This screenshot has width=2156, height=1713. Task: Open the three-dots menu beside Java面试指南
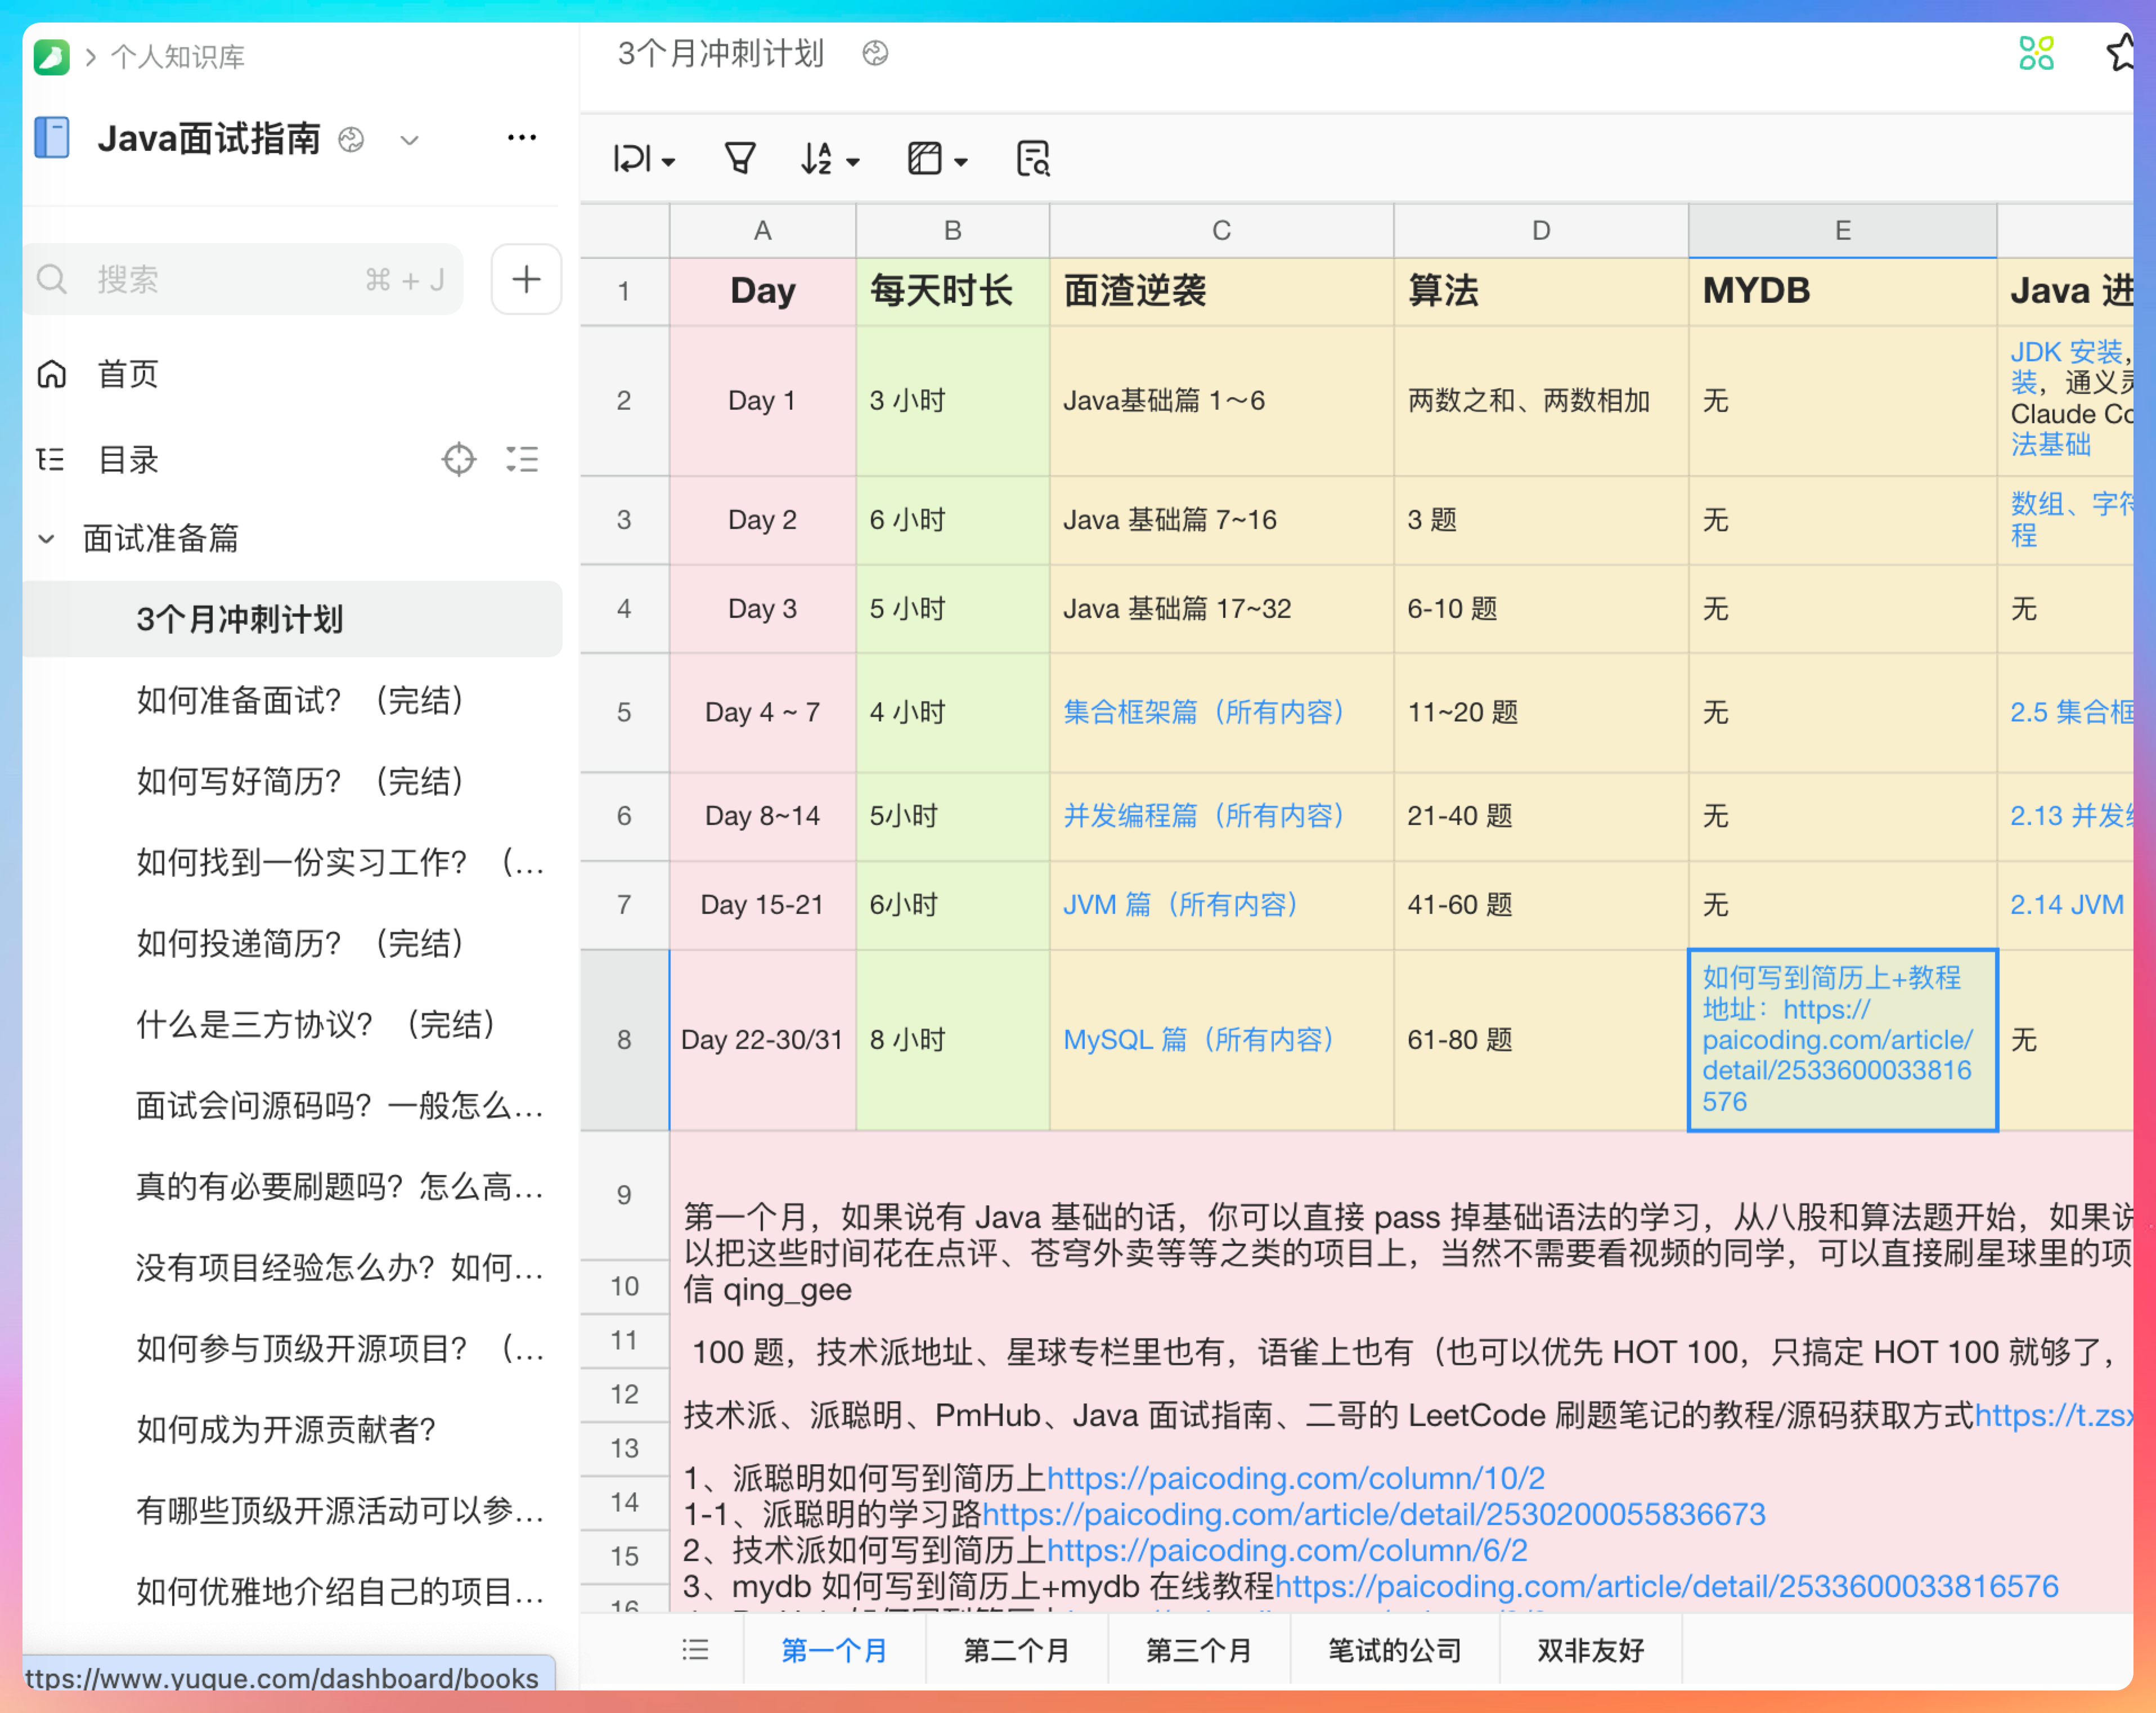pyautogui.click(x=521, y=138)
